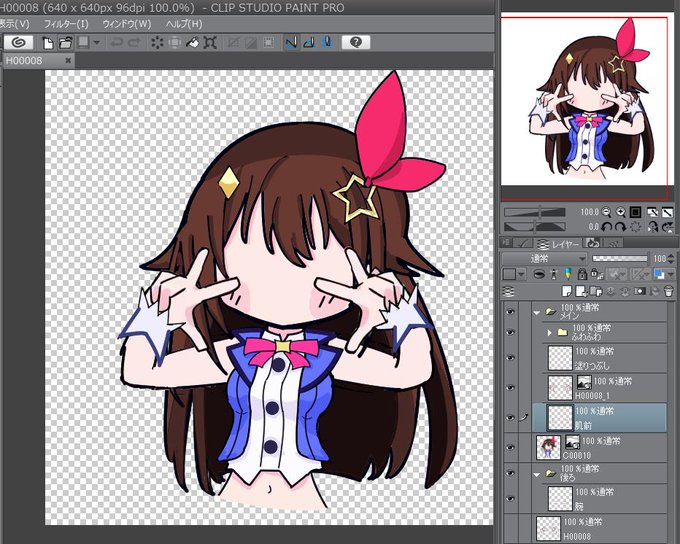Expand the ふわふわ layer folder

click(x=549, y=333)
